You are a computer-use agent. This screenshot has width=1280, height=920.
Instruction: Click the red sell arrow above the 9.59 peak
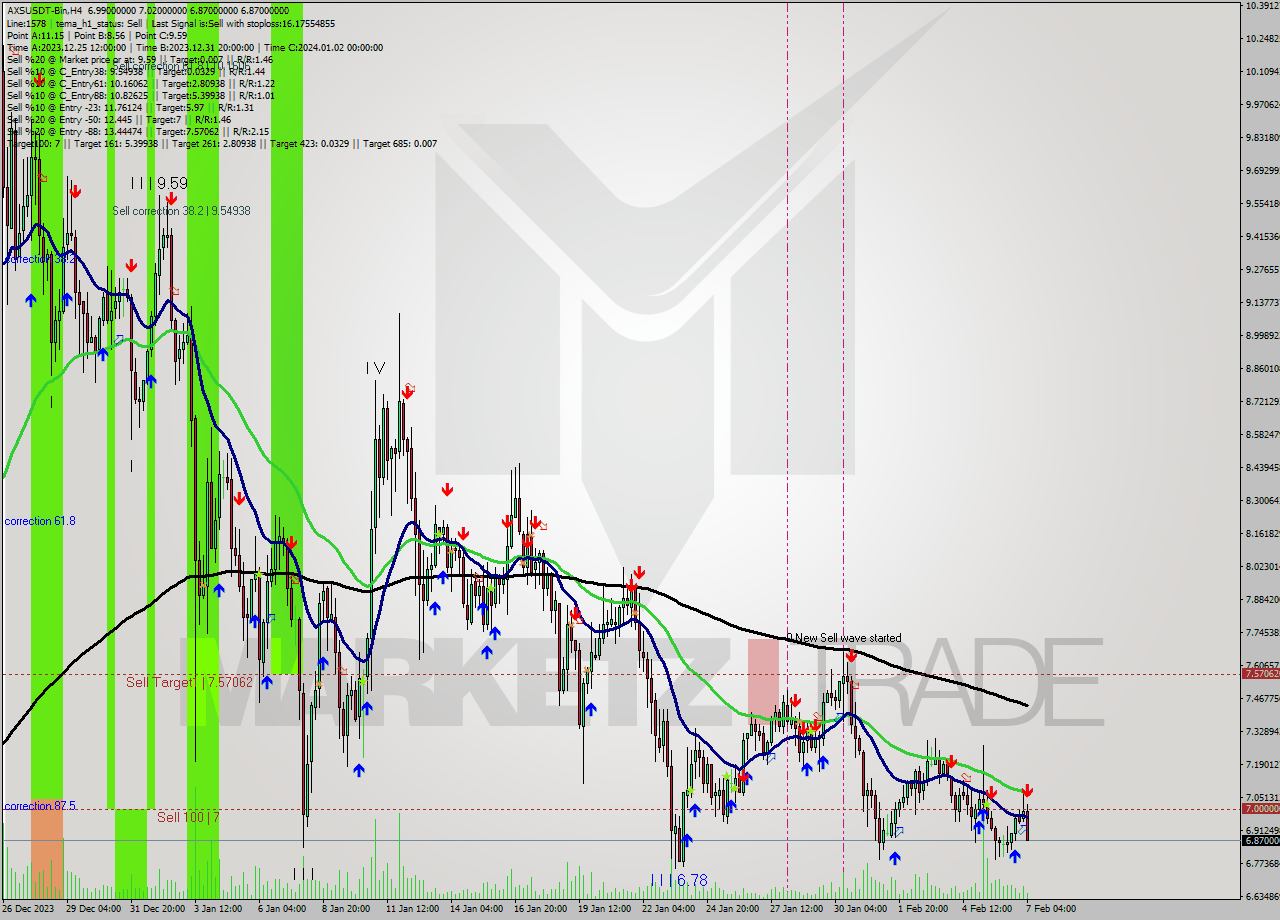click(171, 200)
